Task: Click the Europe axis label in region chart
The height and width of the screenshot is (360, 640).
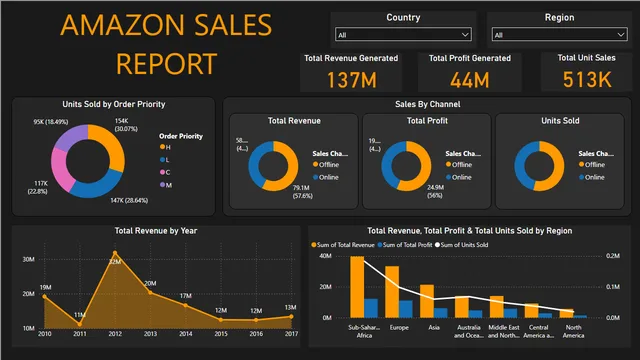Action: [x=399, y=327]
